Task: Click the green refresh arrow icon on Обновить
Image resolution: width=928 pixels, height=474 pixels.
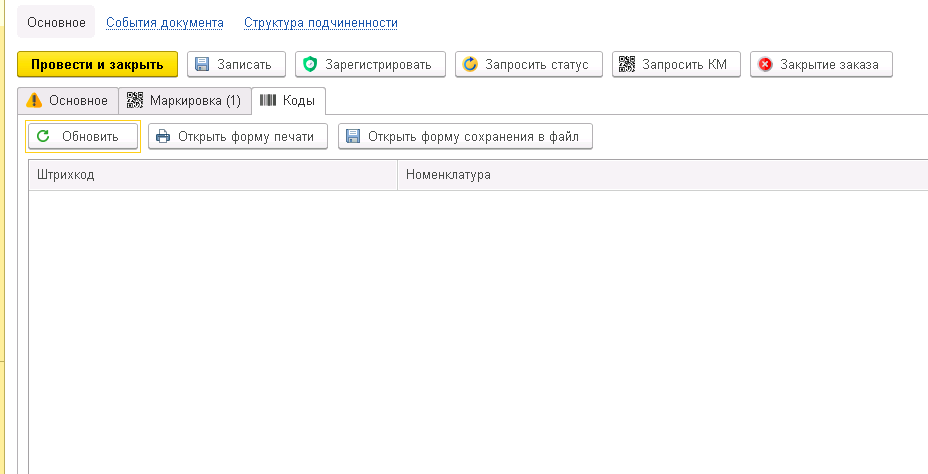Action: tap(43, 137)
